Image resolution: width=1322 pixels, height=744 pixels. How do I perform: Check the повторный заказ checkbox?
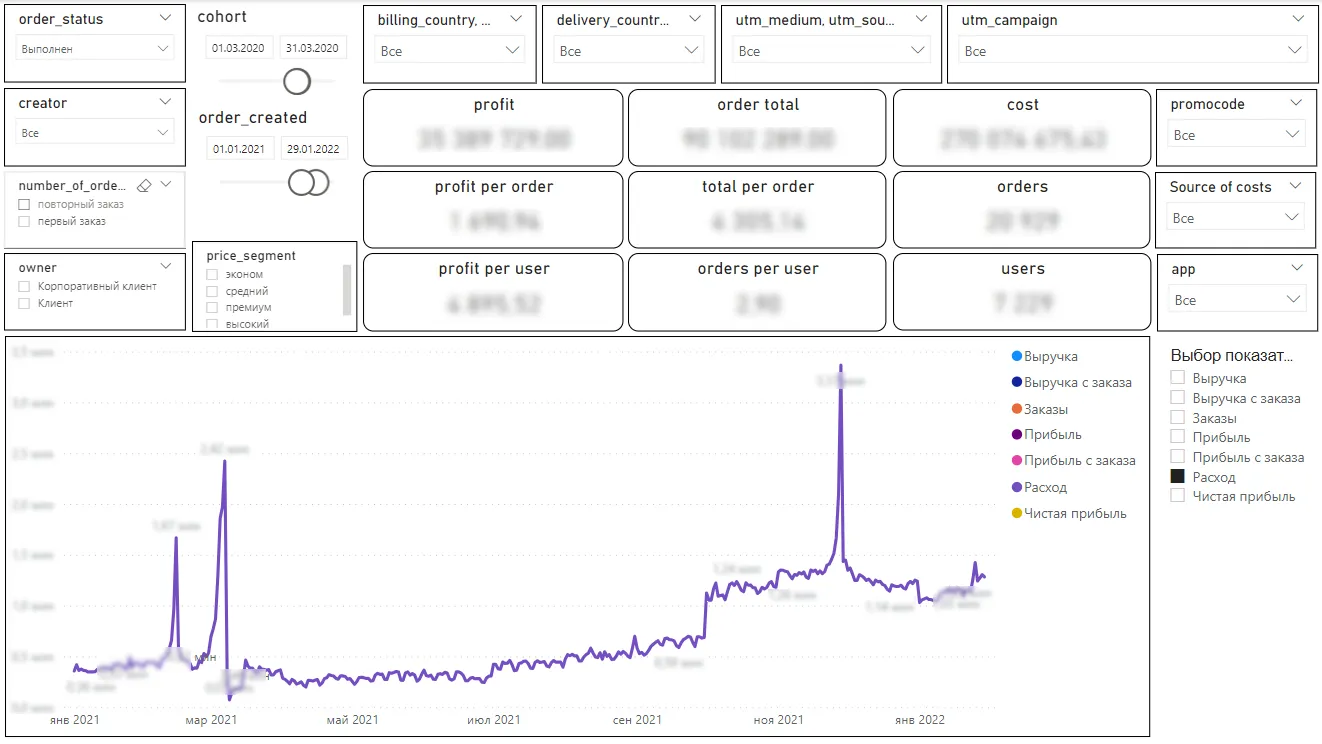point(24,204)
